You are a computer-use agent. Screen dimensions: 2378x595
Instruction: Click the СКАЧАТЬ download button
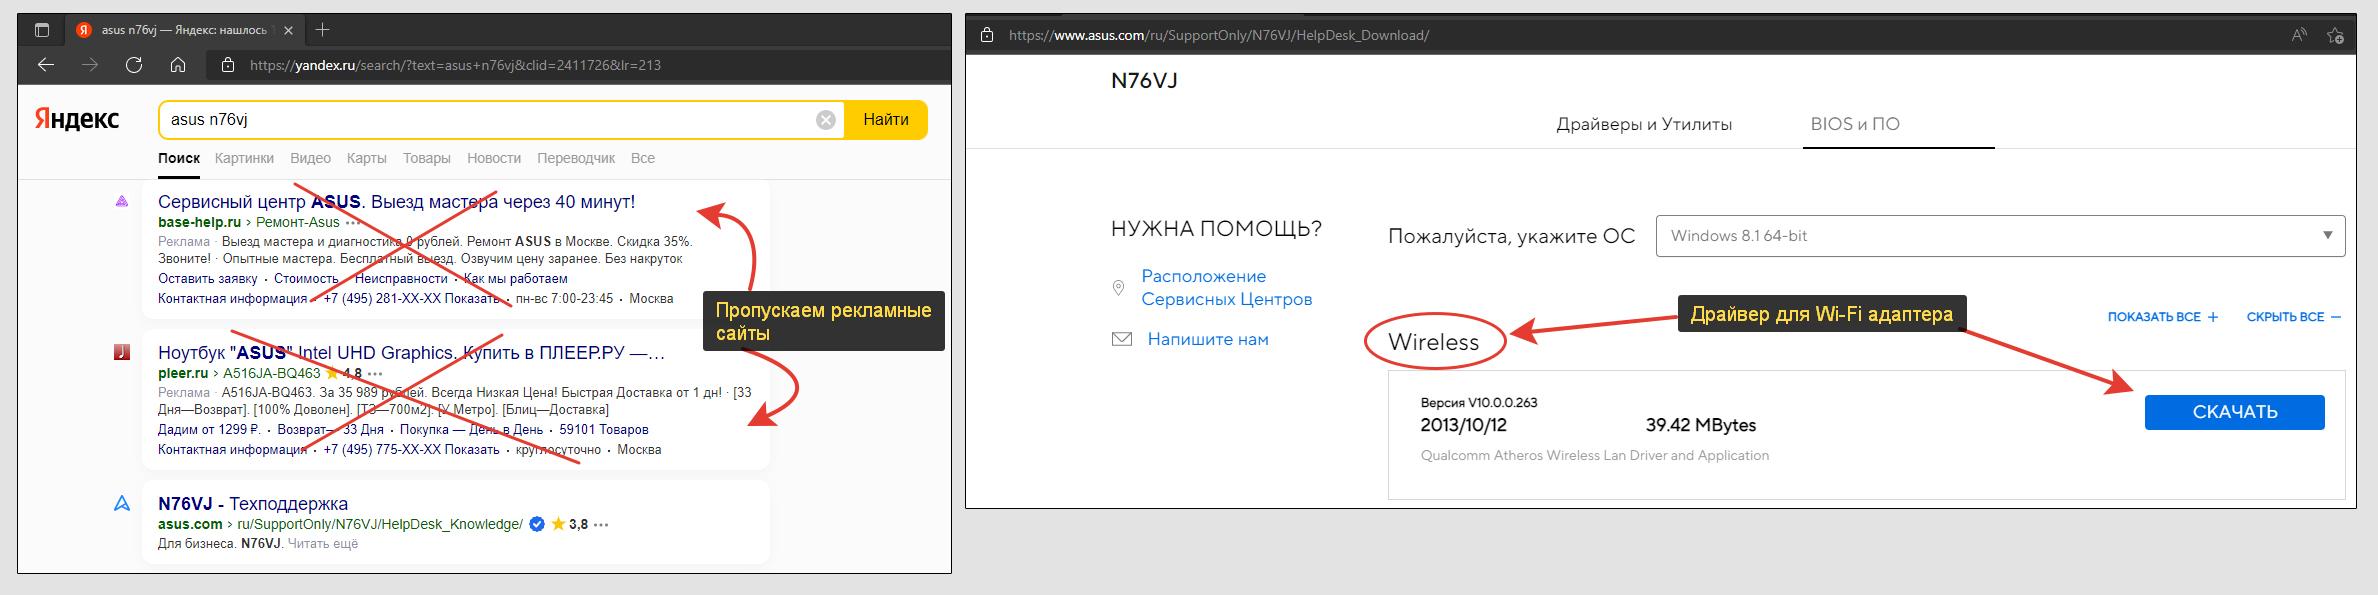click(2234, 412)
